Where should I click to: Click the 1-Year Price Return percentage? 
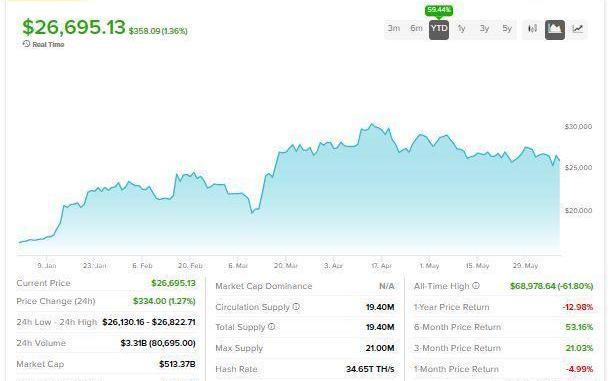point(578,307)
